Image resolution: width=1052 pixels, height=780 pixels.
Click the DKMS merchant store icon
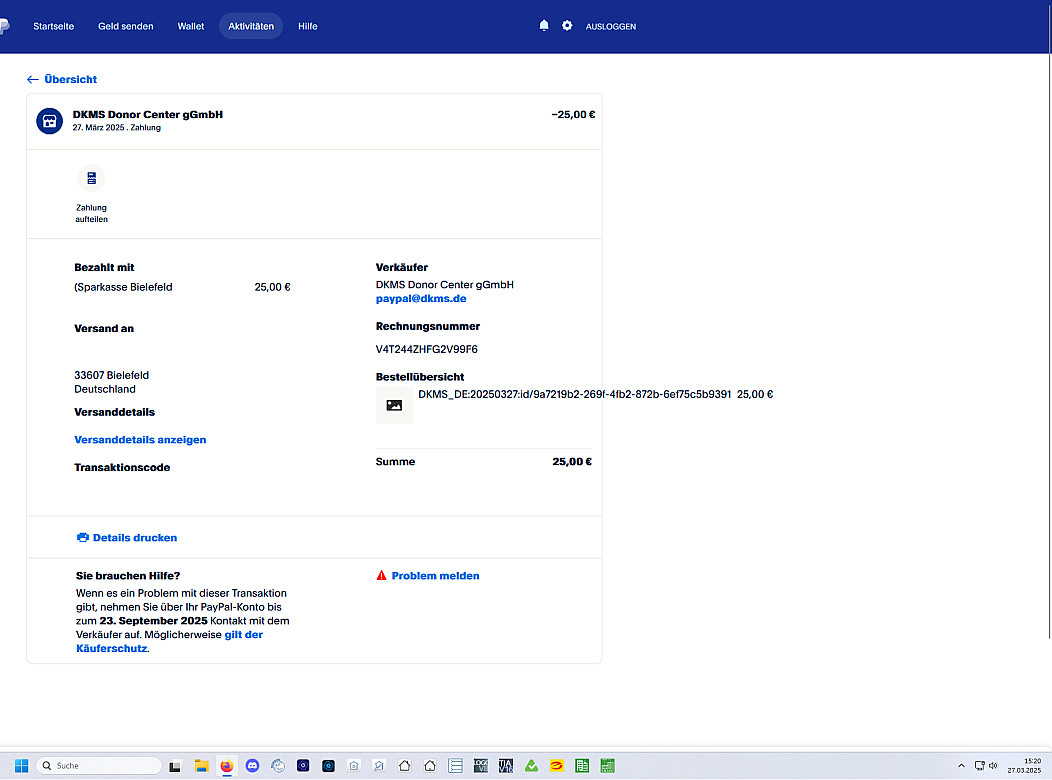click(50, 121)
